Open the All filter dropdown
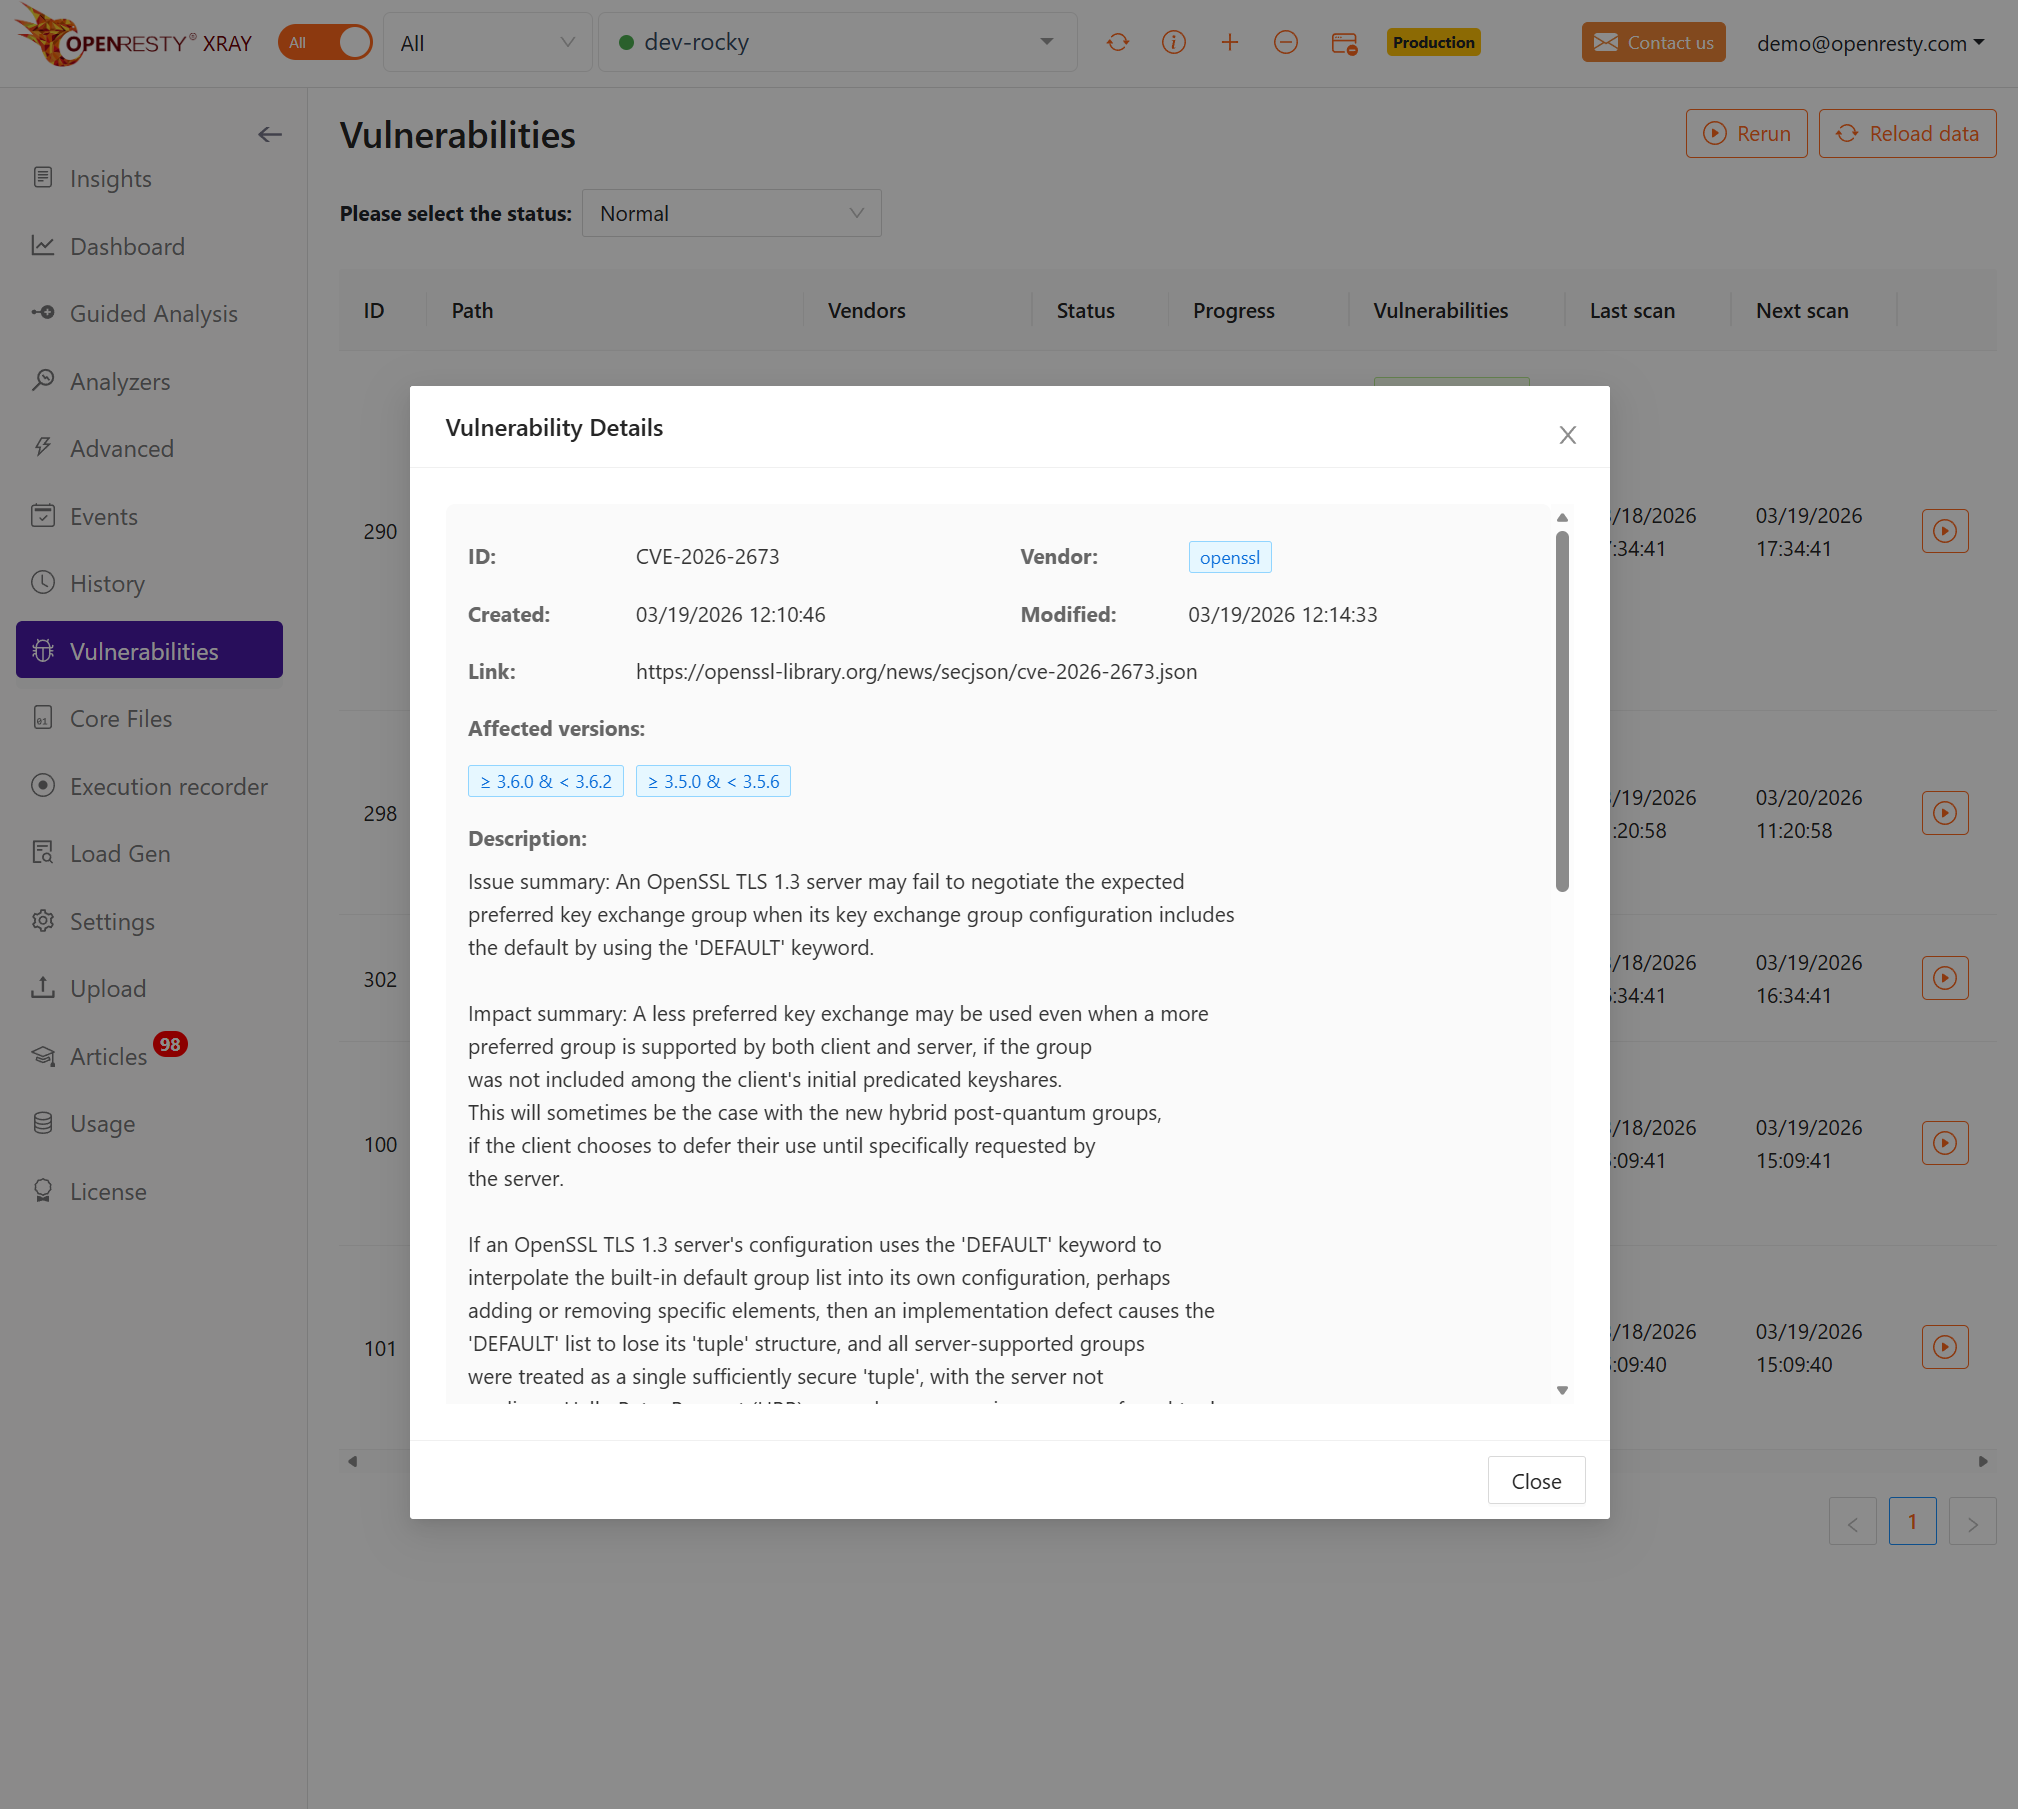The height and width of the screenshot is (1809, 2018). coord(487,43)
